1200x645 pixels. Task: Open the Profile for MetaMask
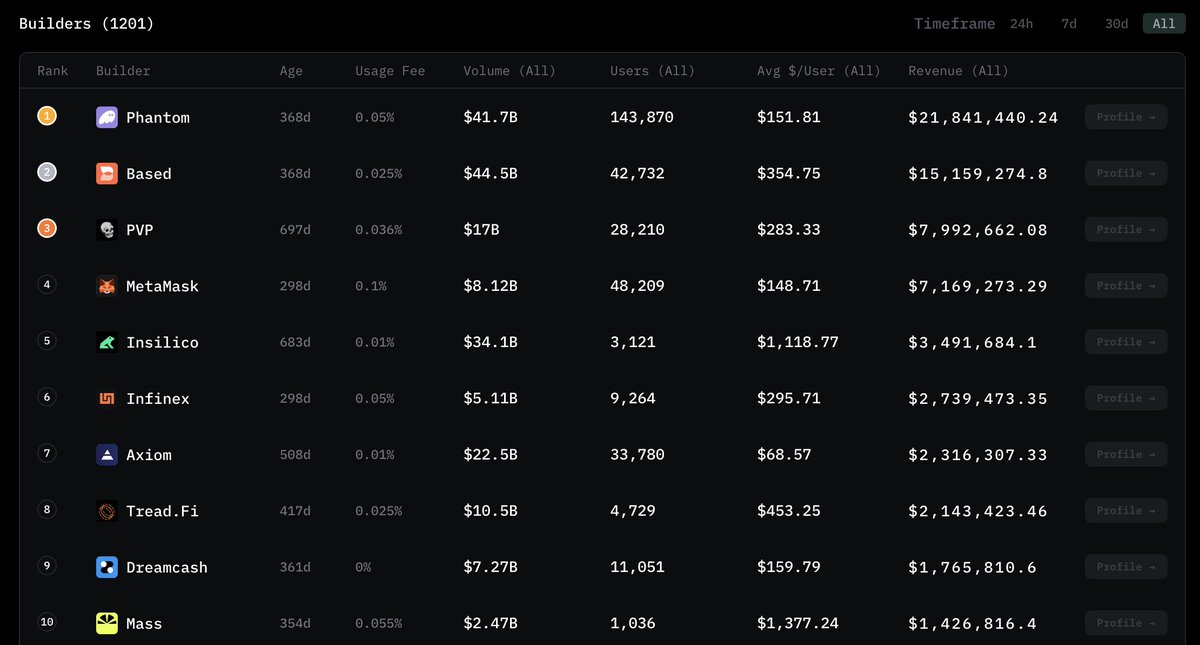point(1126,286)
